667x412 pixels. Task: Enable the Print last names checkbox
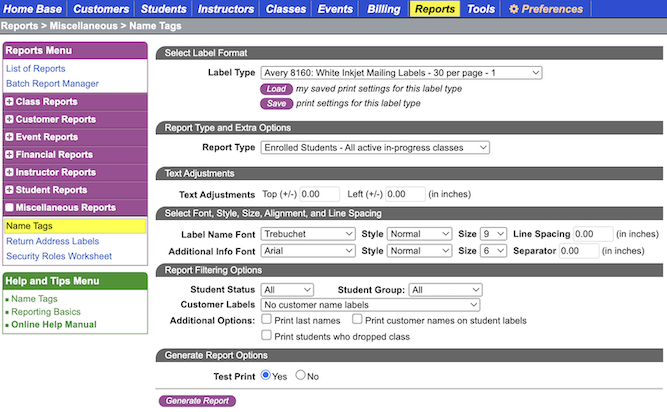click(x=267, y=320)
